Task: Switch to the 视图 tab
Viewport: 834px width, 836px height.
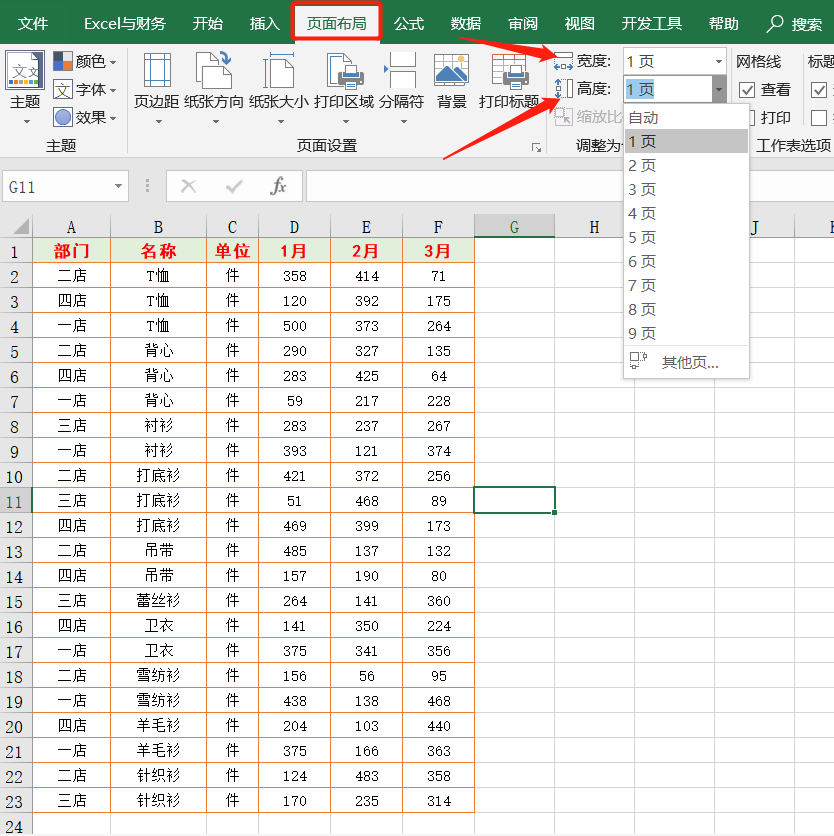Action: click(x=580, y=23)
